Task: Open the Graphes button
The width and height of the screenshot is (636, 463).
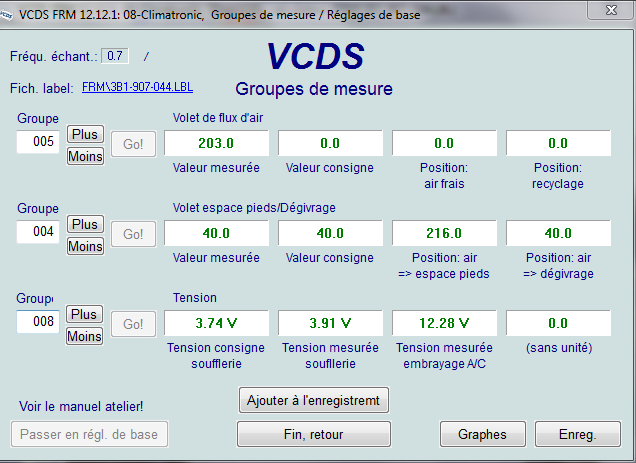Action: [483, 434]
